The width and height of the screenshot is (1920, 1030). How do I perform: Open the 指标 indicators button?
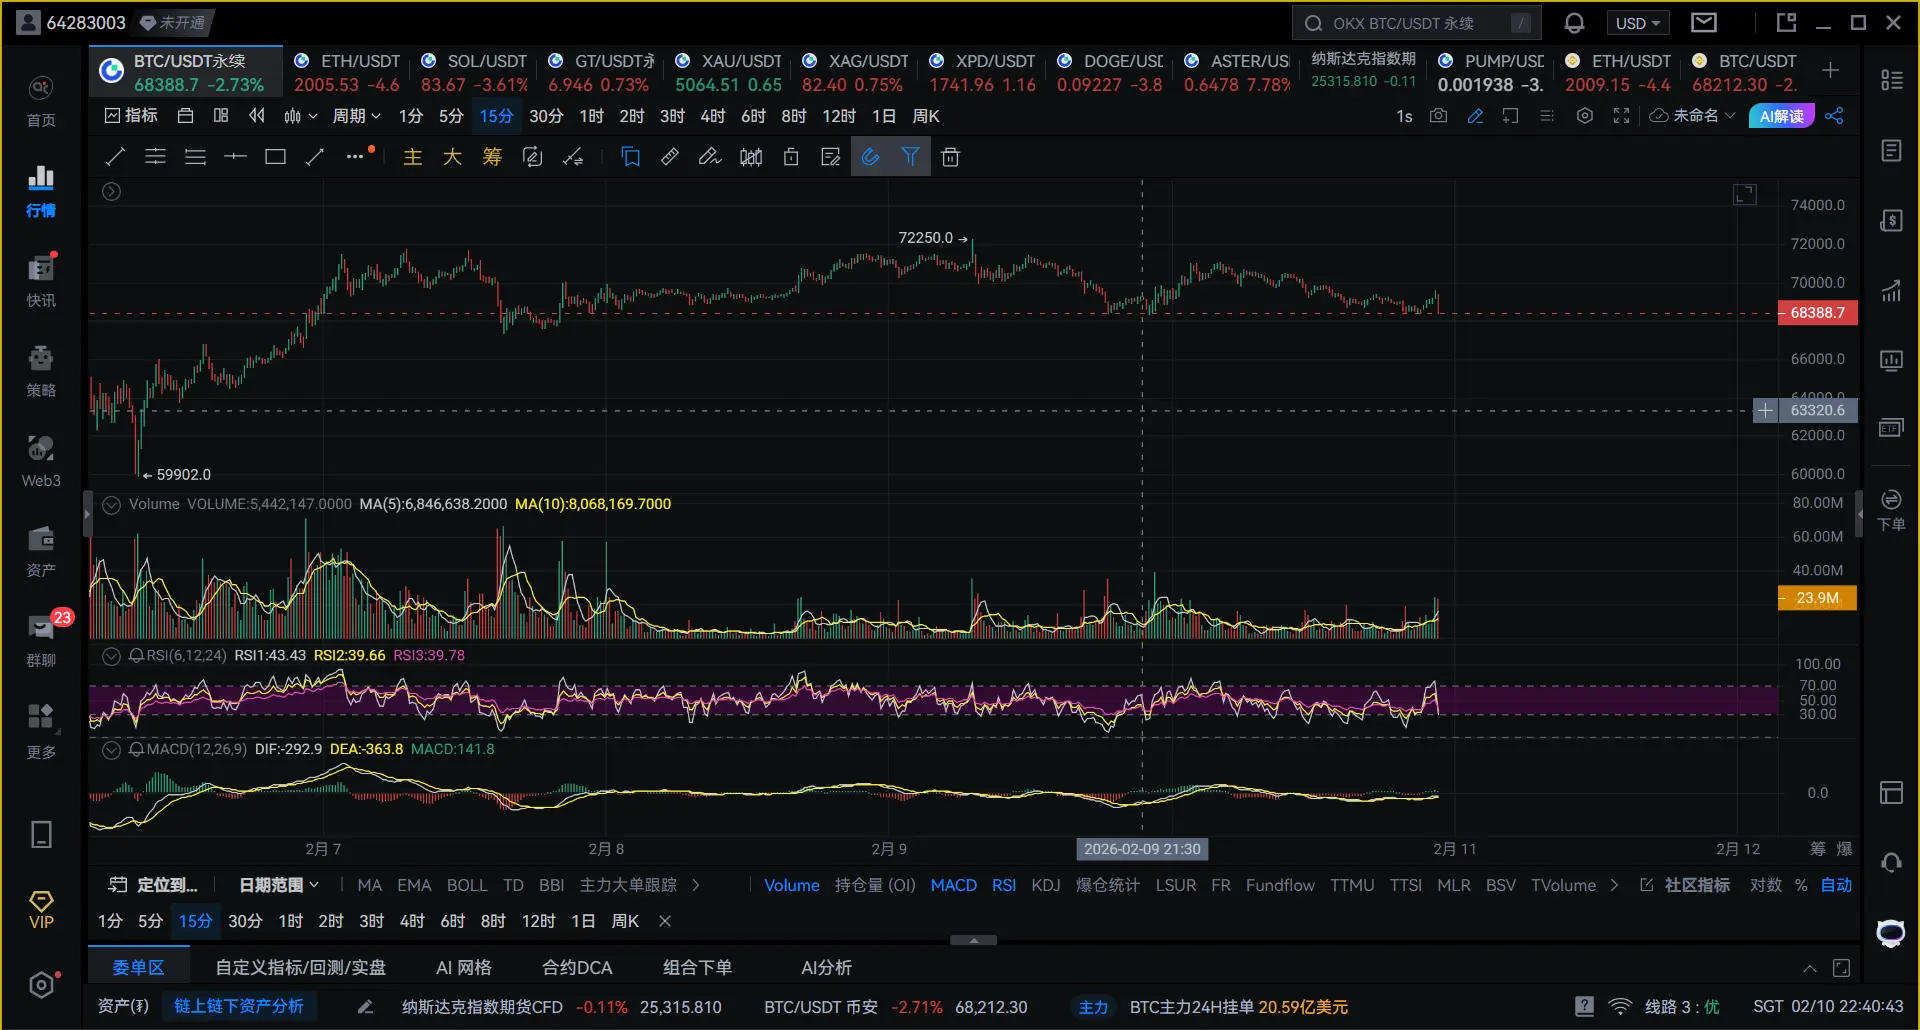coord(131,116)
